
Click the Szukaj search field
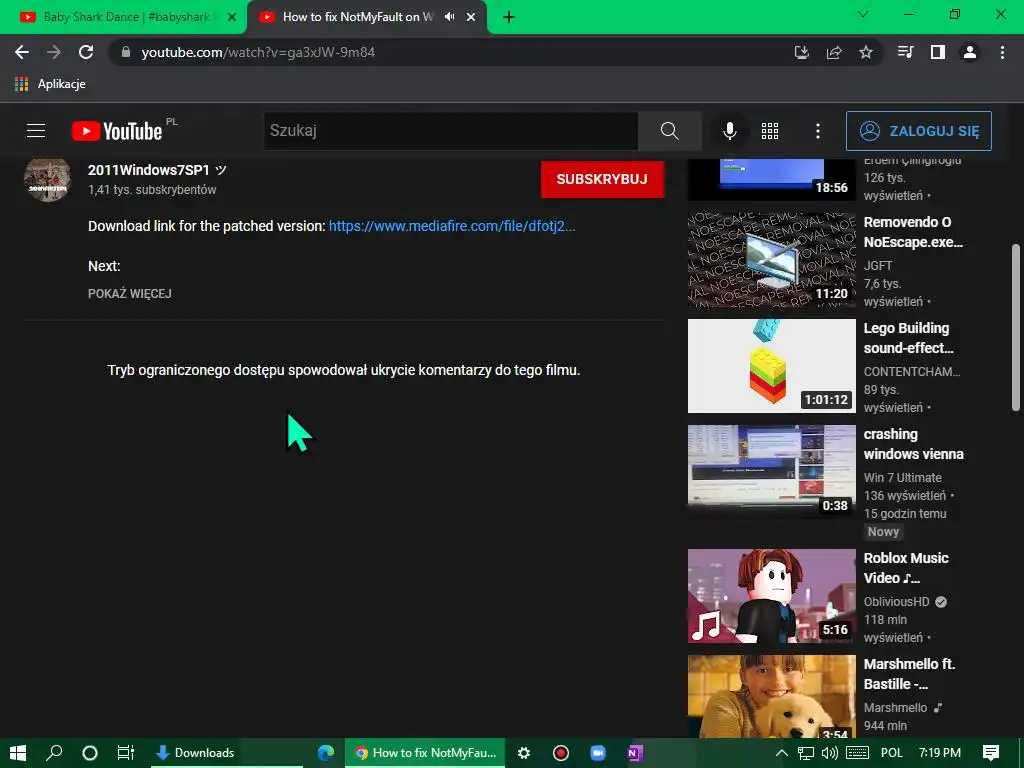[451, 131]
